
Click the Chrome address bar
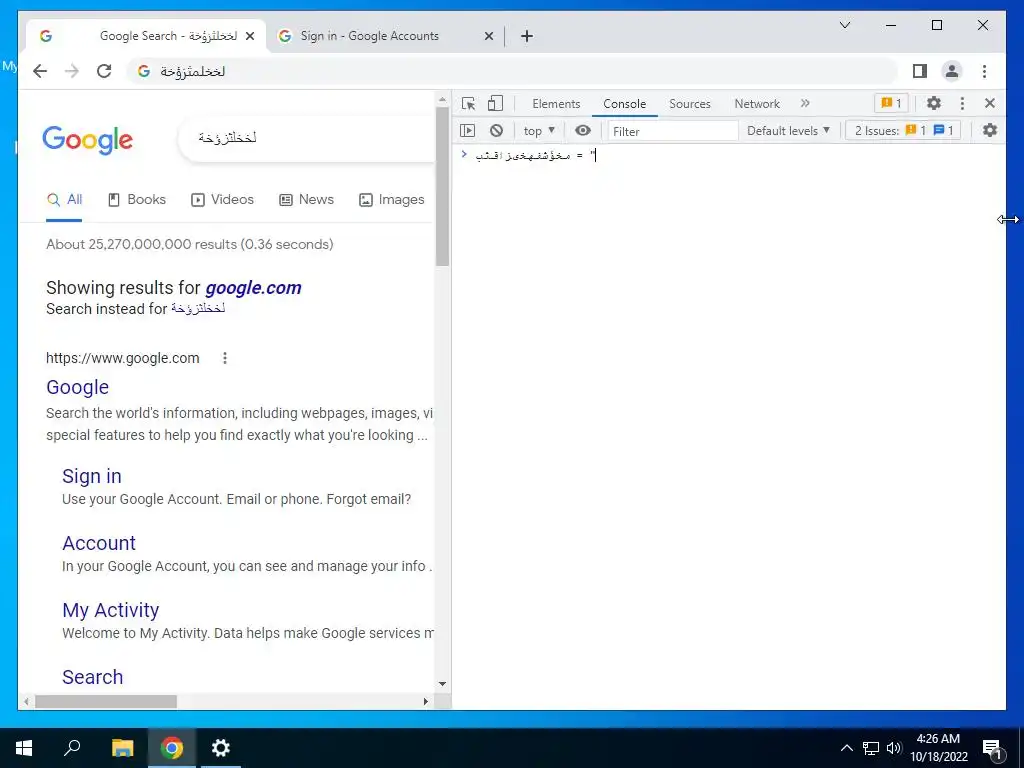pos(513,71)
